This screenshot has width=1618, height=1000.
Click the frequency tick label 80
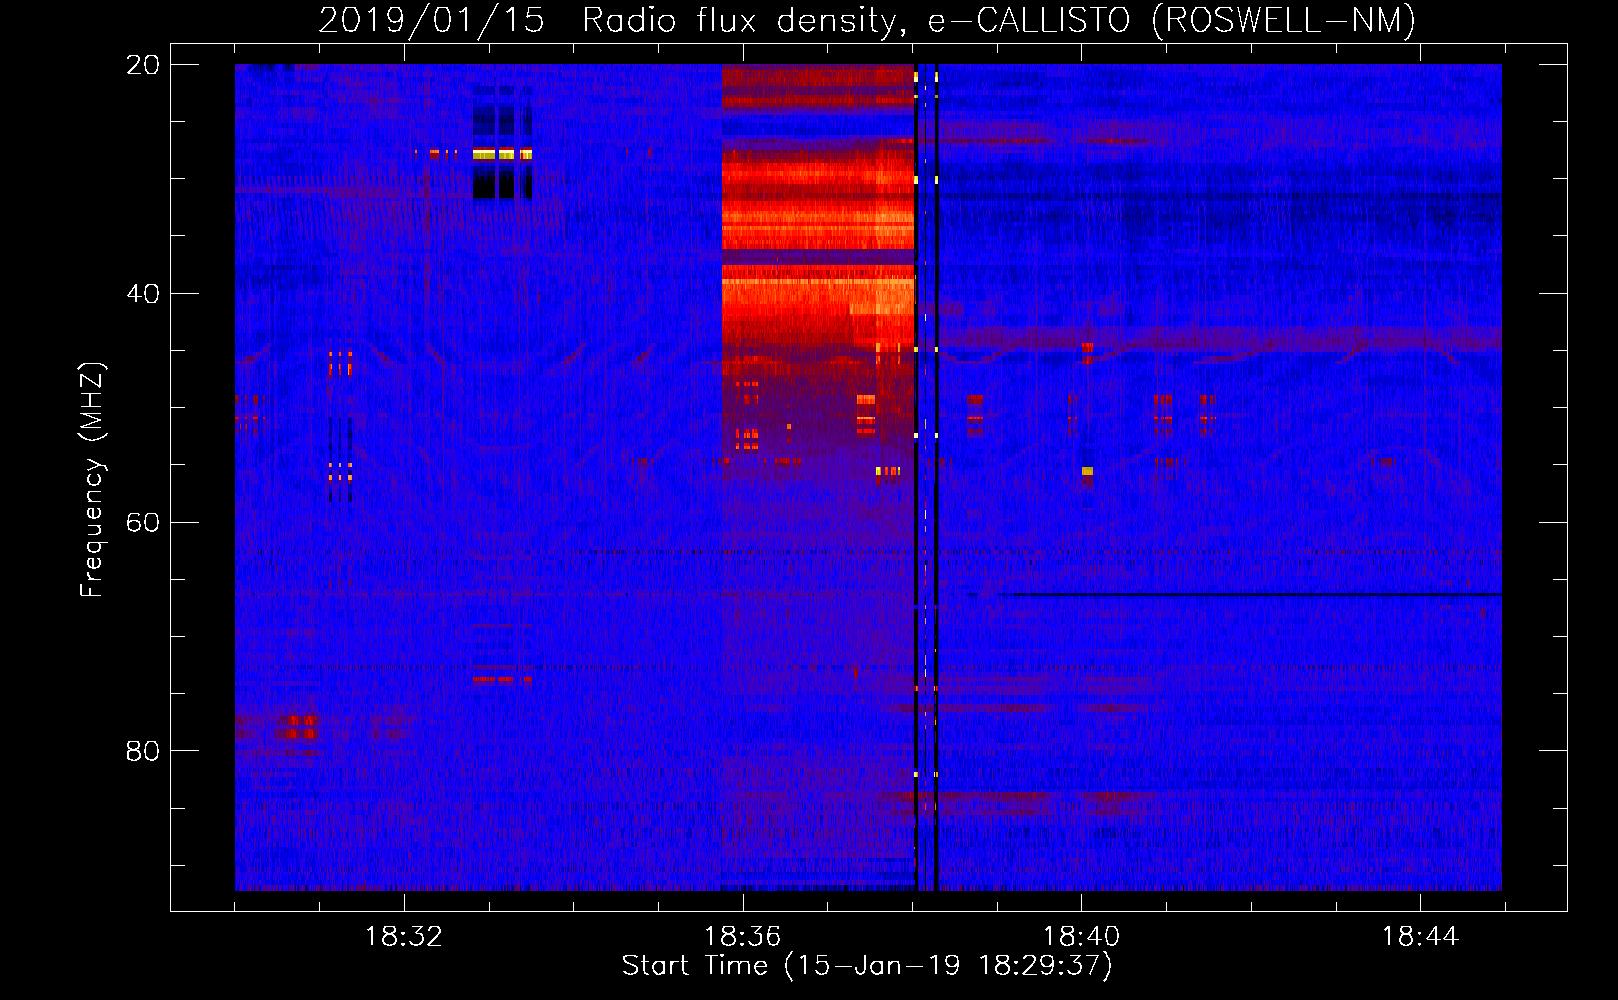click(143, 751)
